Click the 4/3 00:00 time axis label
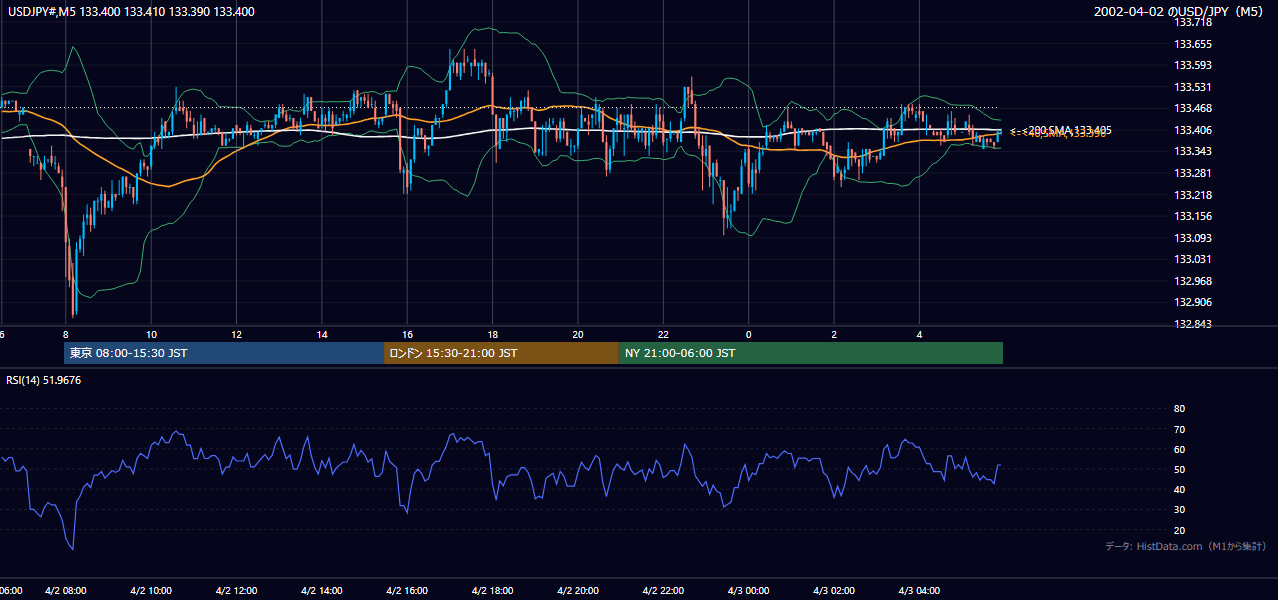 pos(748,590)
